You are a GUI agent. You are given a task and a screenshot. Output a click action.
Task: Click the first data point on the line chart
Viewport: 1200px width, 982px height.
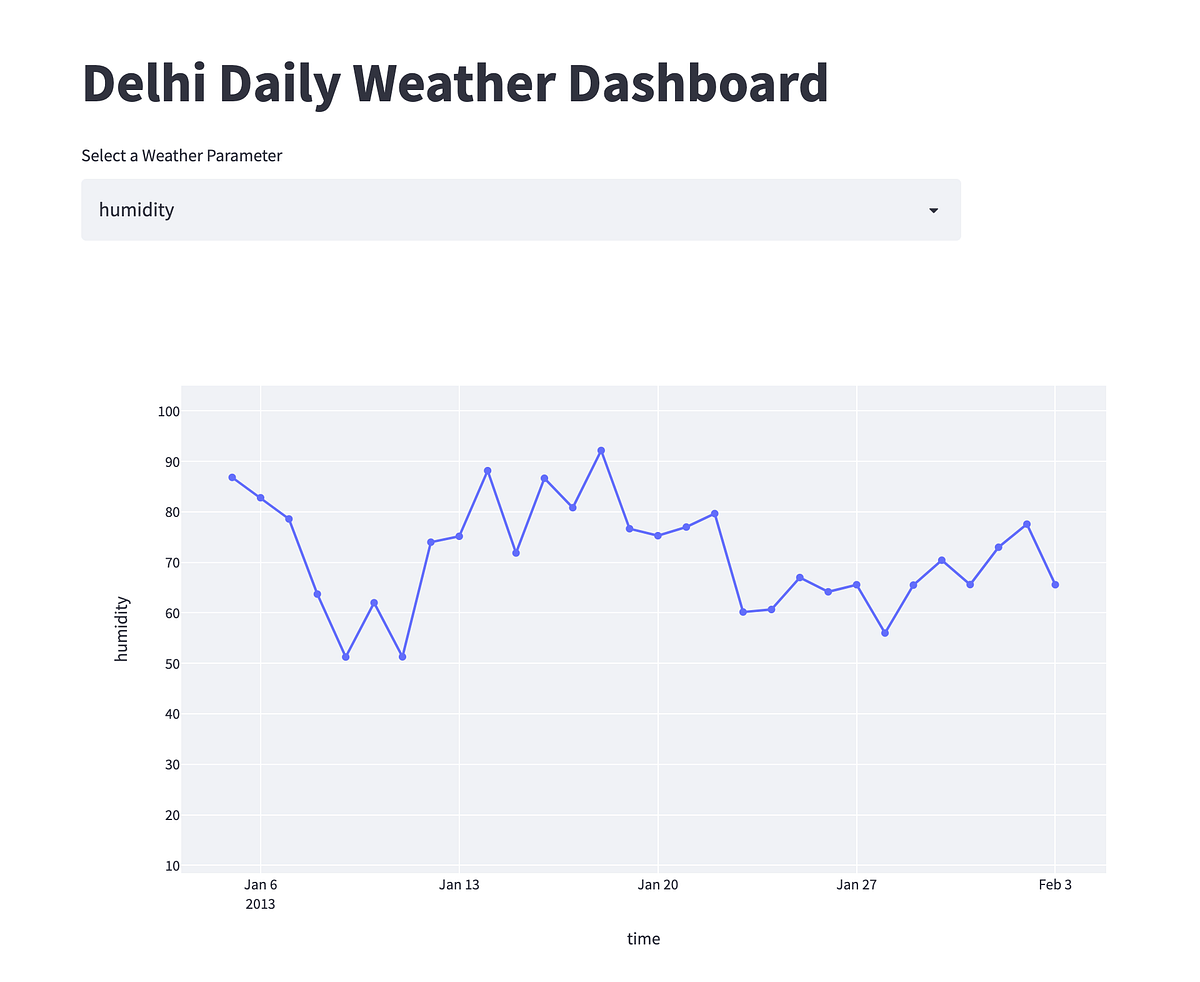(232, 477)
